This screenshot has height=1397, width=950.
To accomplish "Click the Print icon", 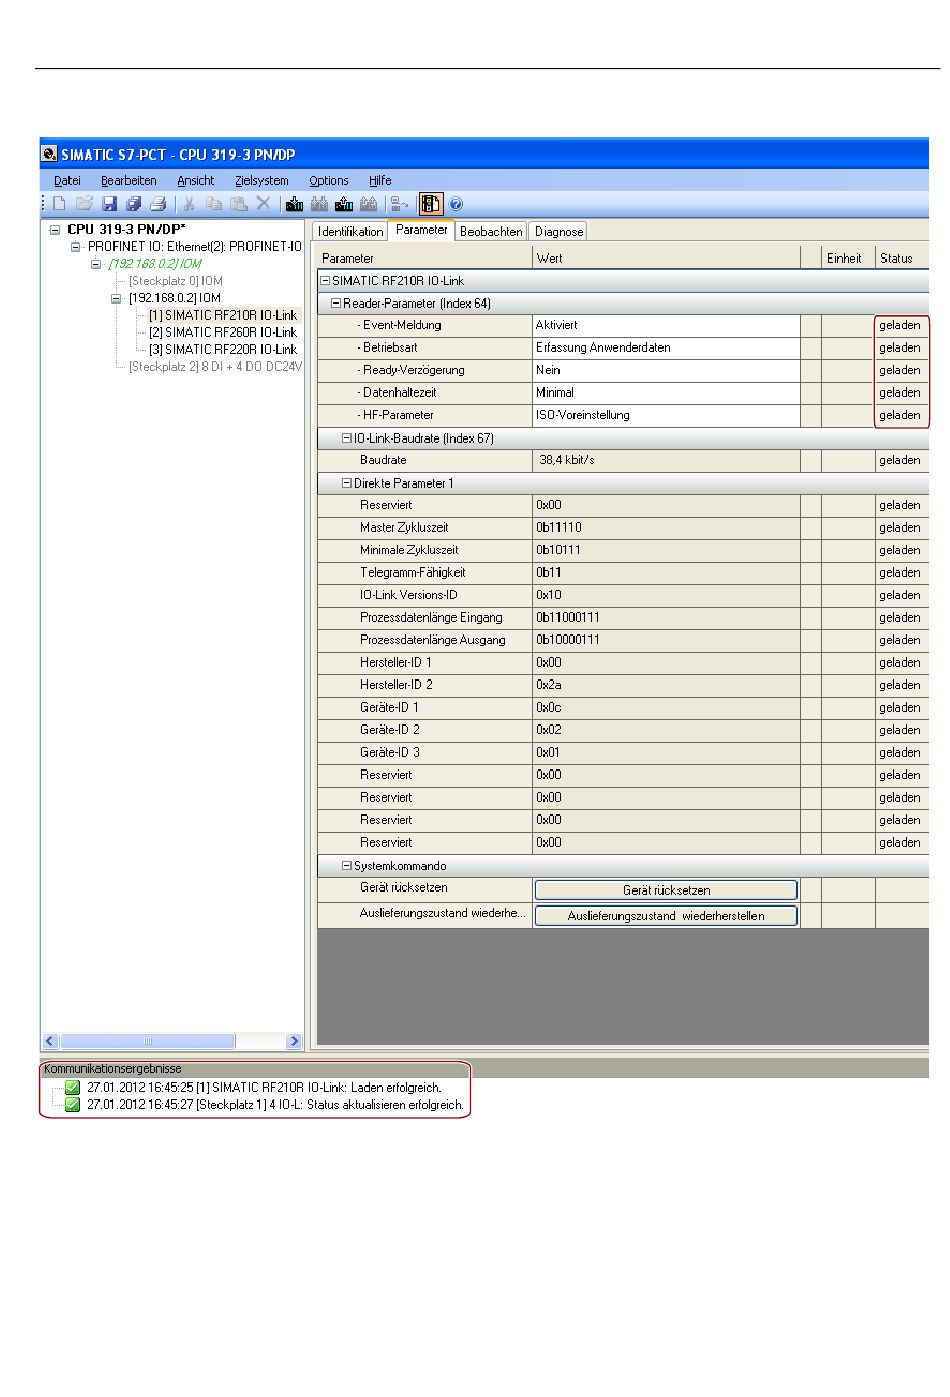I will coord(158,204).
